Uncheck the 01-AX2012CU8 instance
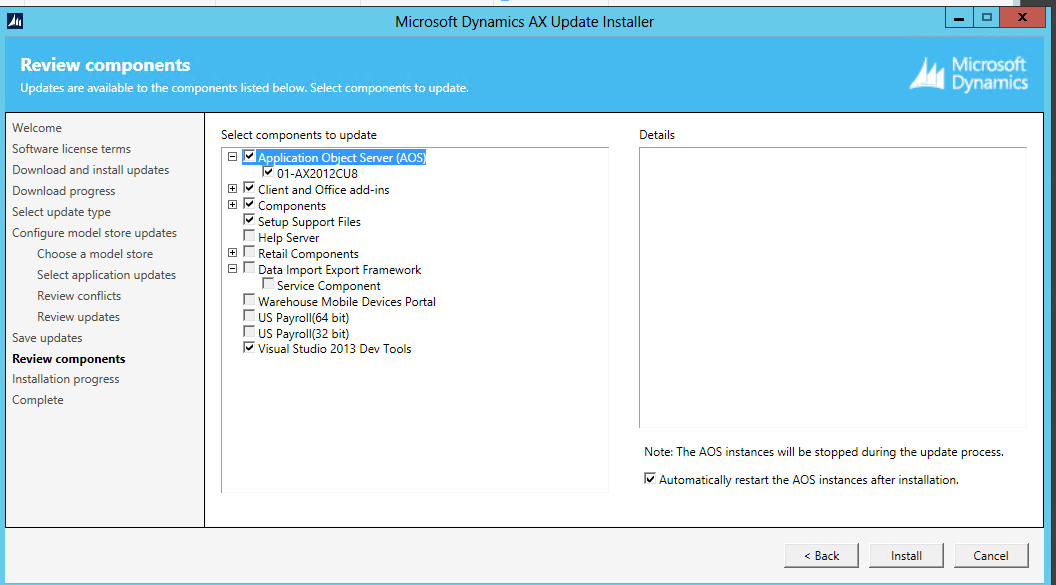Screen dimensions: 1056x585 [x=267, y=172]
